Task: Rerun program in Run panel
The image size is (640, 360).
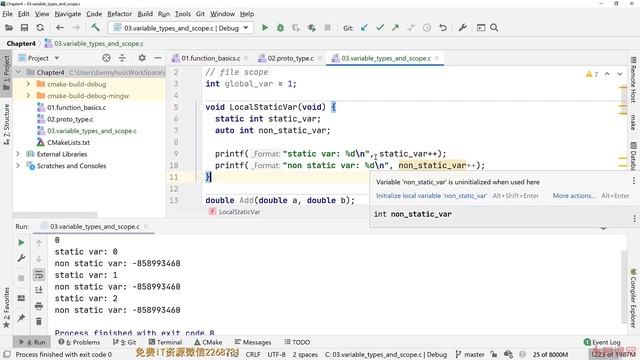Action: [21, 242]
